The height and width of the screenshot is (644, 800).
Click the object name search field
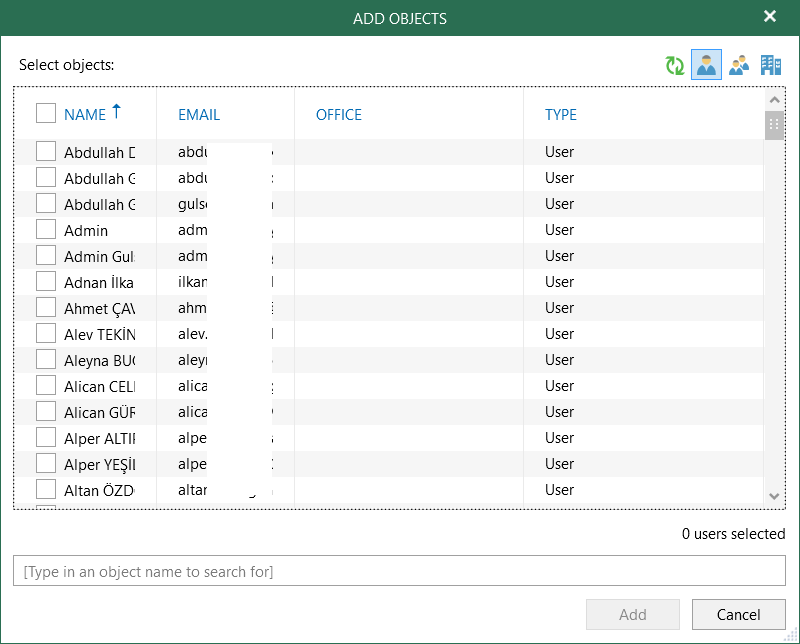coord(400,571)
